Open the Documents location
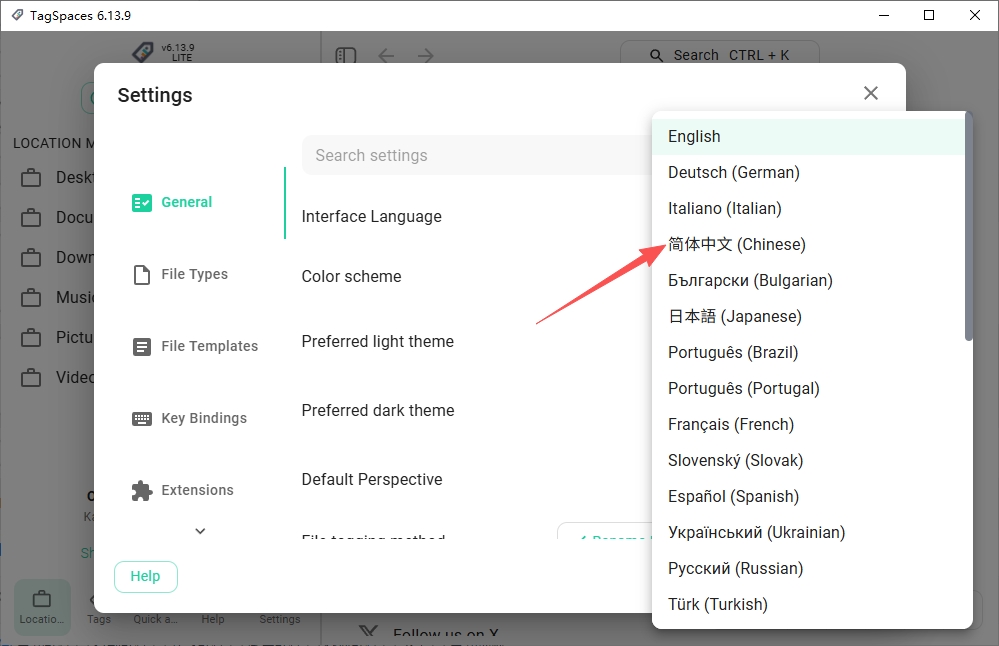Screen dimensions: 999x646 coord(56,217)
